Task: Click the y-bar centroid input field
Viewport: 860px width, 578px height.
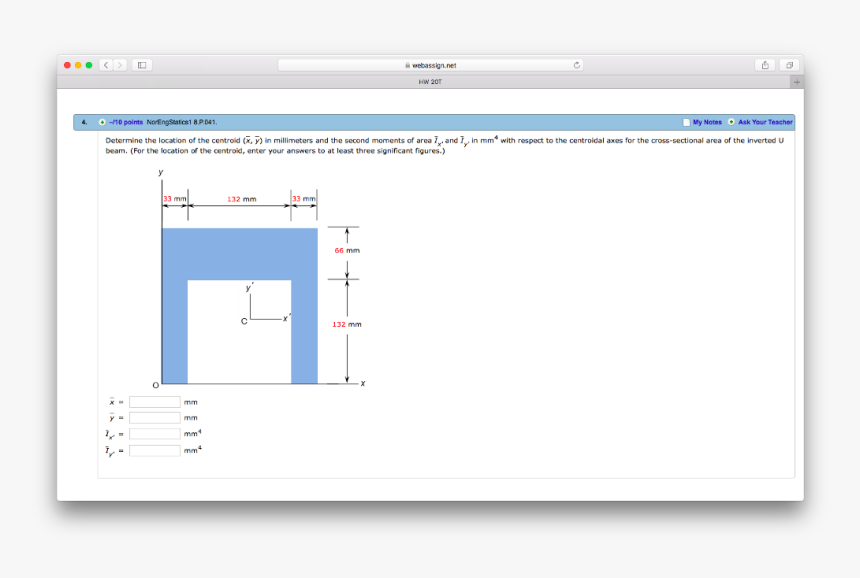Action: tap(154, 417)
